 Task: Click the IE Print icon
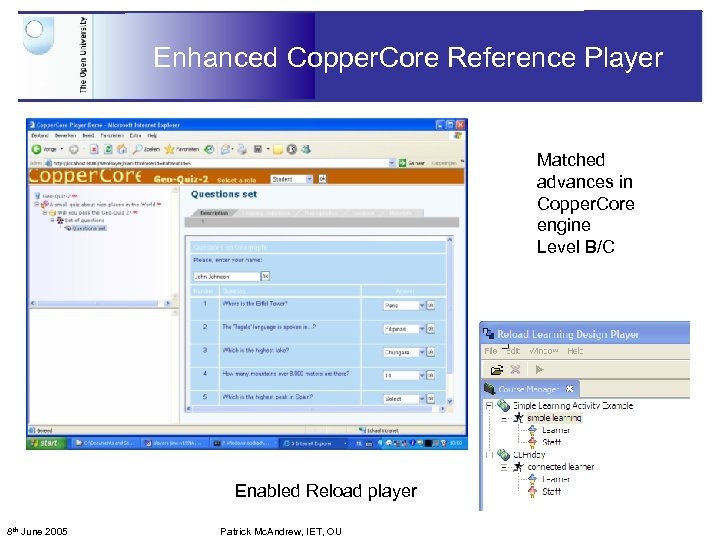[242, 149]
